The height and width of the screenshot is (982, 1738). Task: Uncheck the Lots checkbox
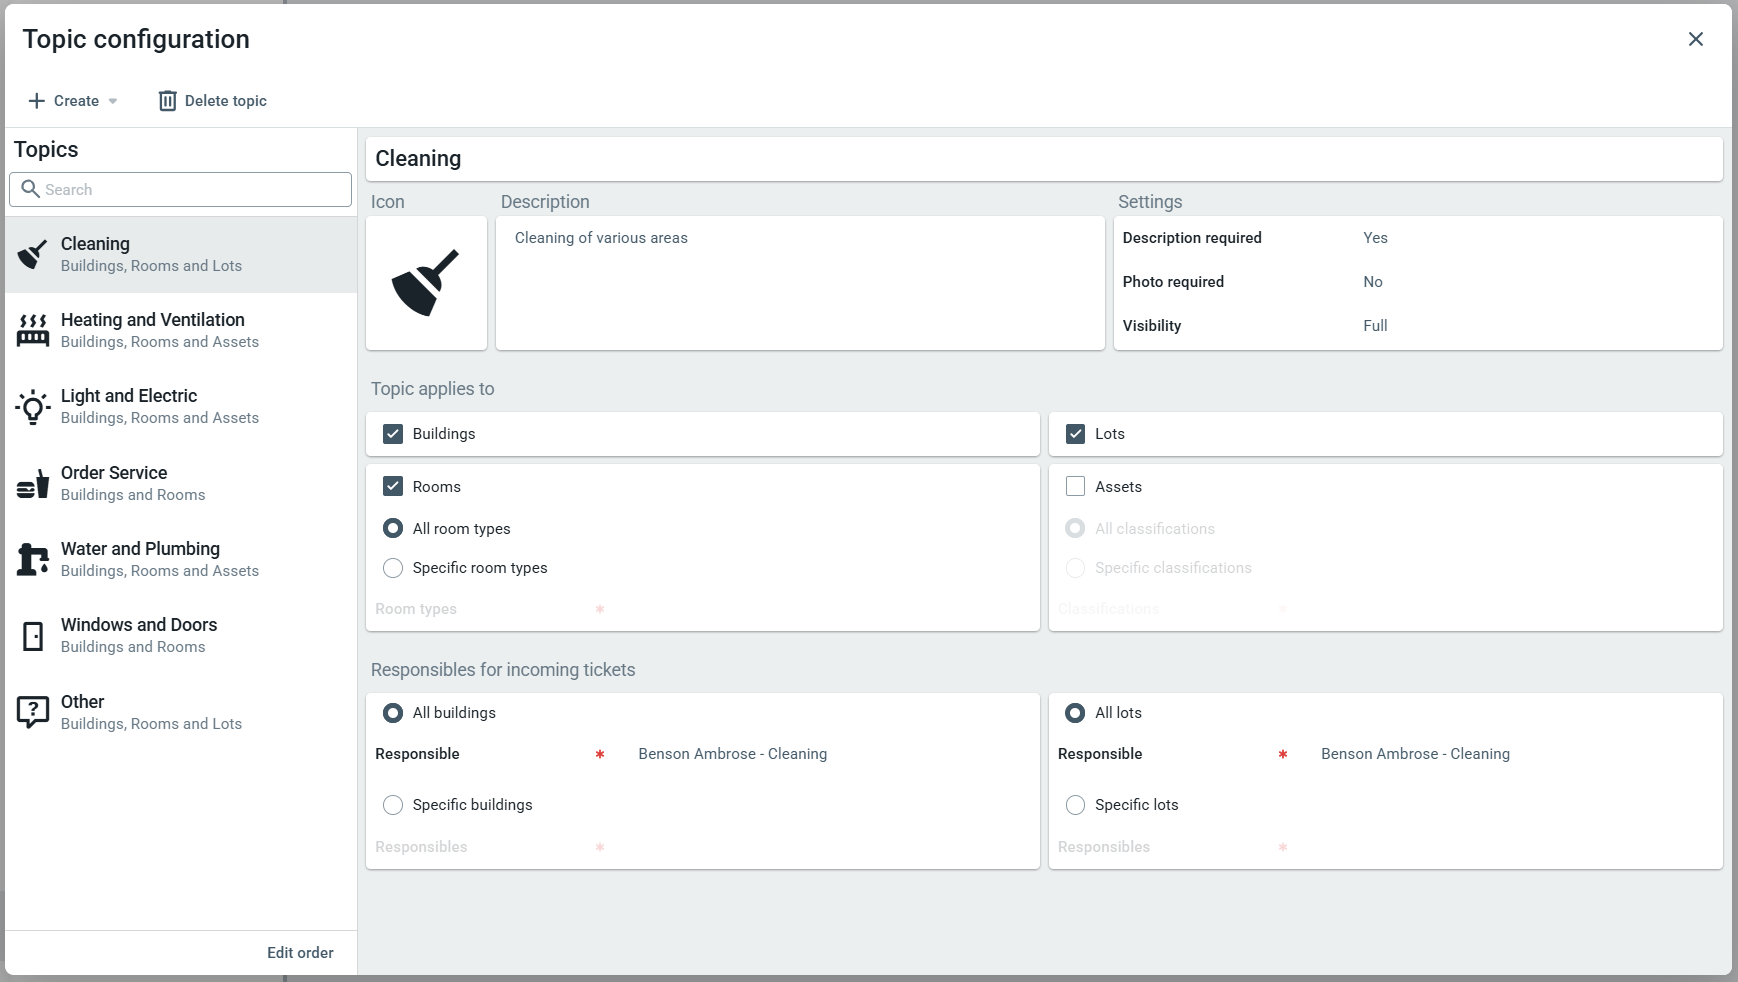coord(1075,434)
